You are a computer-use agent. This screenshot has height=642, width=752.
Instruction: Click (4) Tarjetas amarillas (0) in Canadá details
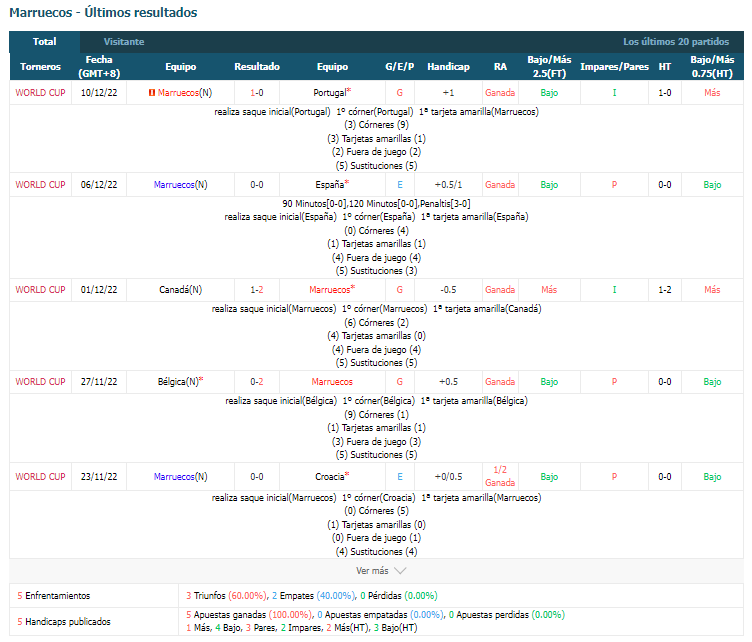[376, 336]
